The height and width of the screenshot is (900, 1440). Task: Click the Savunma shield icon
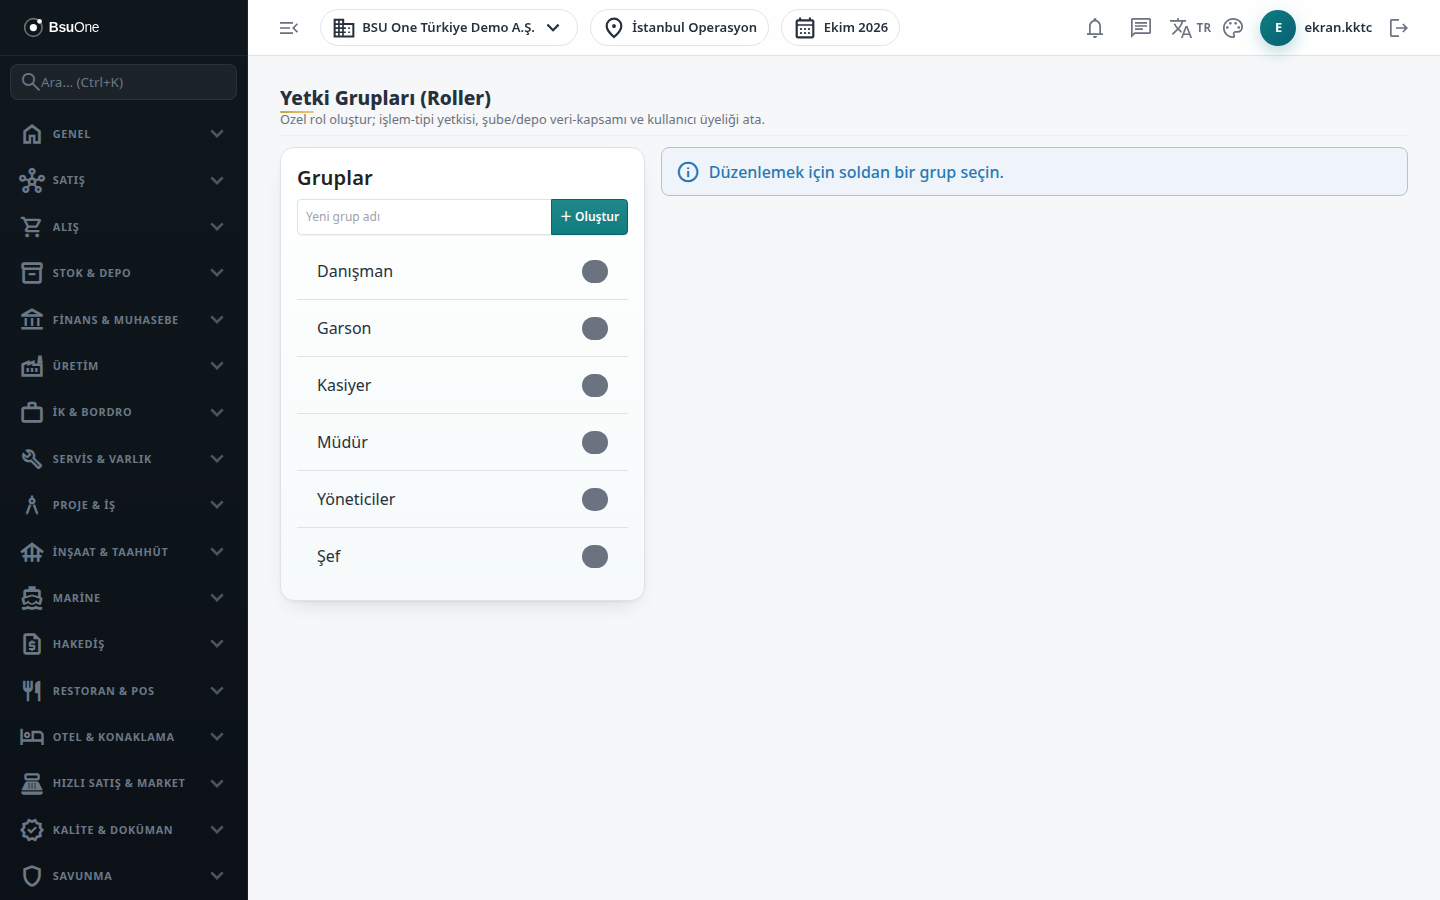pyautogui.click(x=32, y=876)
